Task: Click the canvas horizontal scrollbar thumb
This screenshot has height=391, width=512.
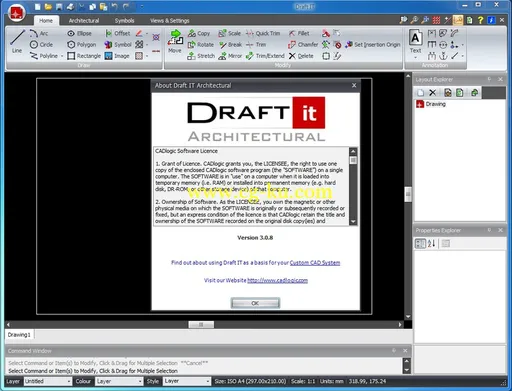Action: 201,324
